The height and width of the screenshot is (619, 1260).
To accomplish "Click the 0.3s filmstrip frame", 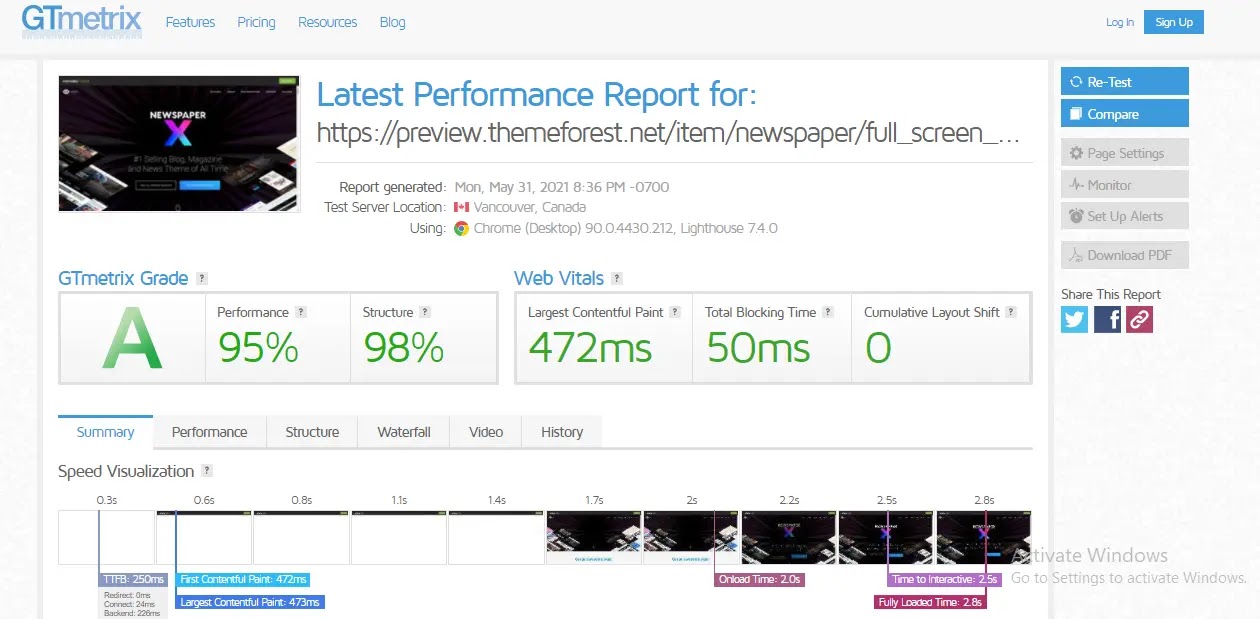I will pyautogui.click(x=105, y=538).
